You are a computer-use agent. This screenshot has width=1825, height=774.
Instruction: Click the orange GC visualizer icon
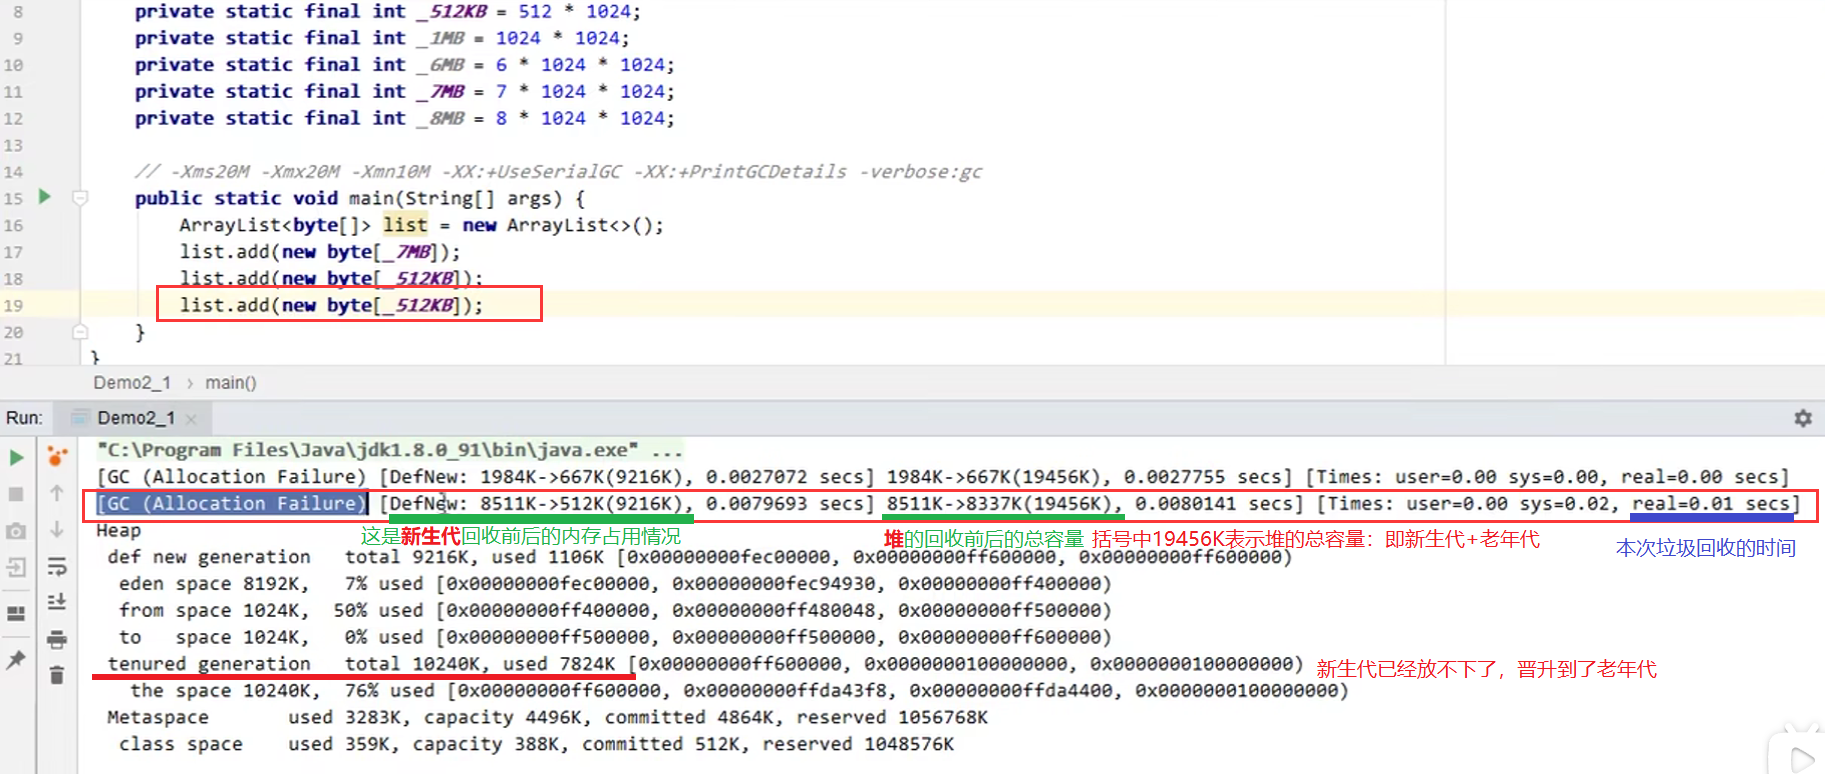(x=57, y=457)
